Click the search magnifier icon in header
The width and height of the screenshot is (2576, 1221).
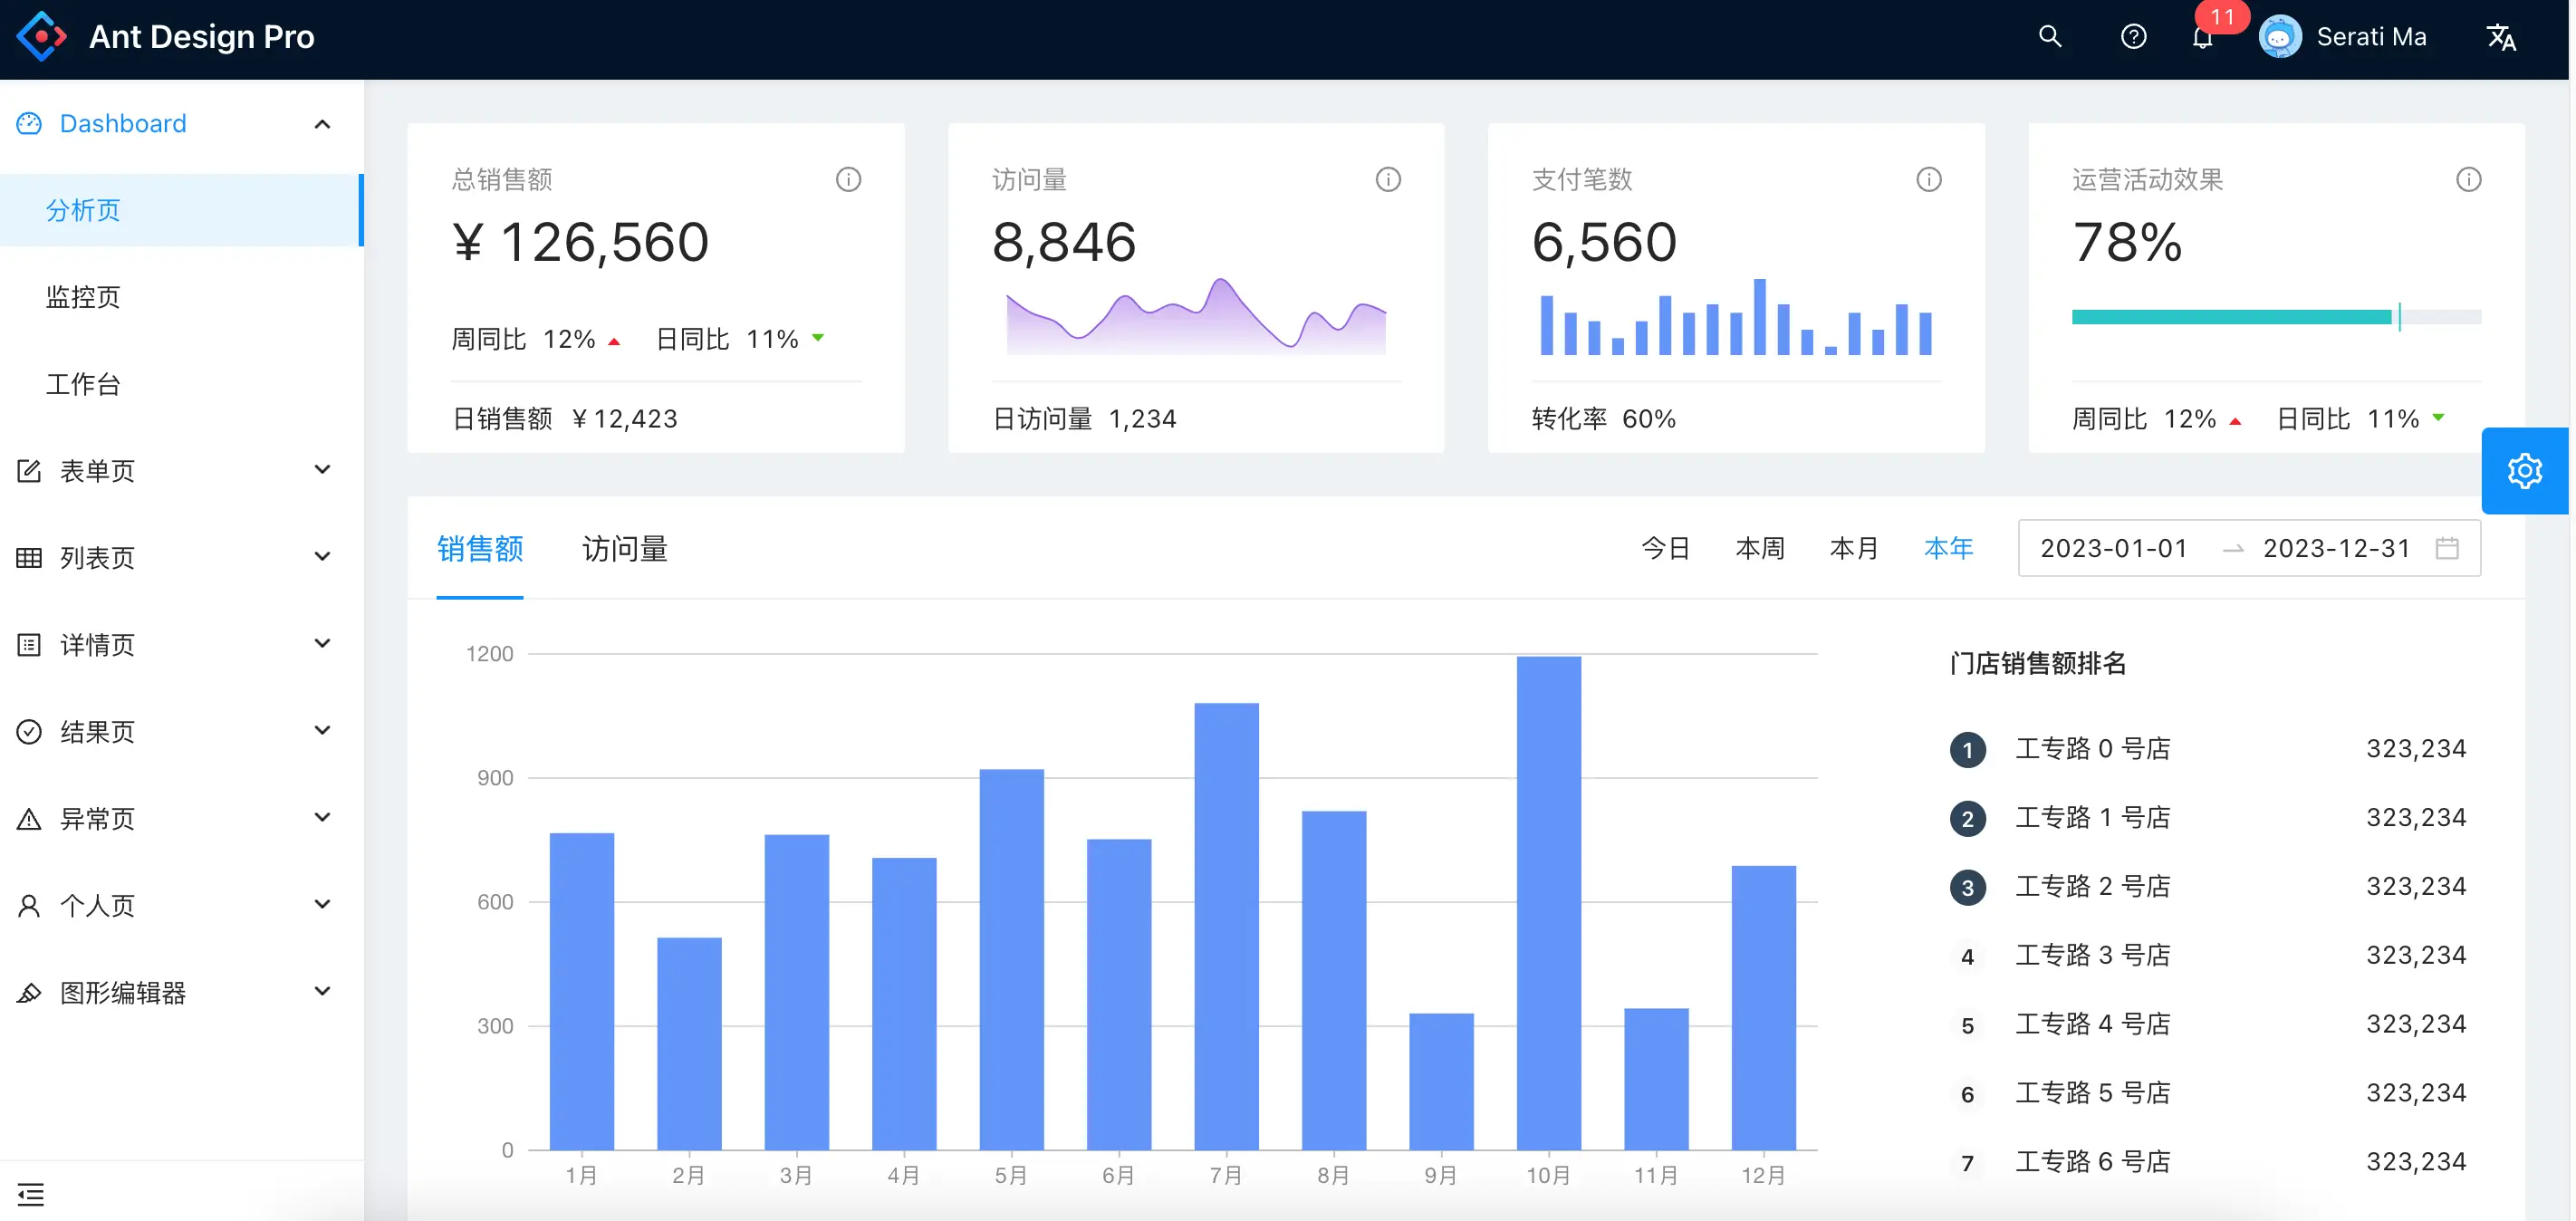[2049, 37]
